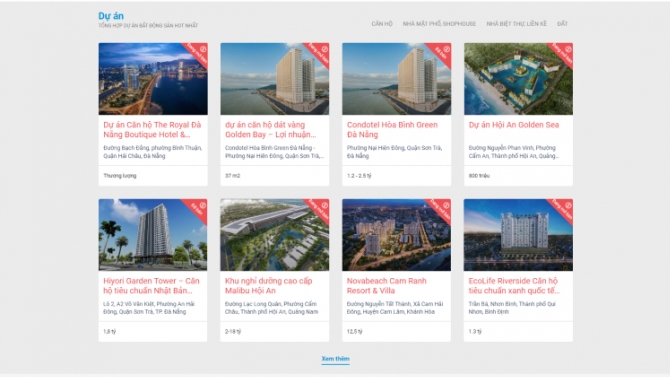The height and width of the screenshot is (377, 670).
Task: Open the ĐẤT category tab
Action: (562, 24)
